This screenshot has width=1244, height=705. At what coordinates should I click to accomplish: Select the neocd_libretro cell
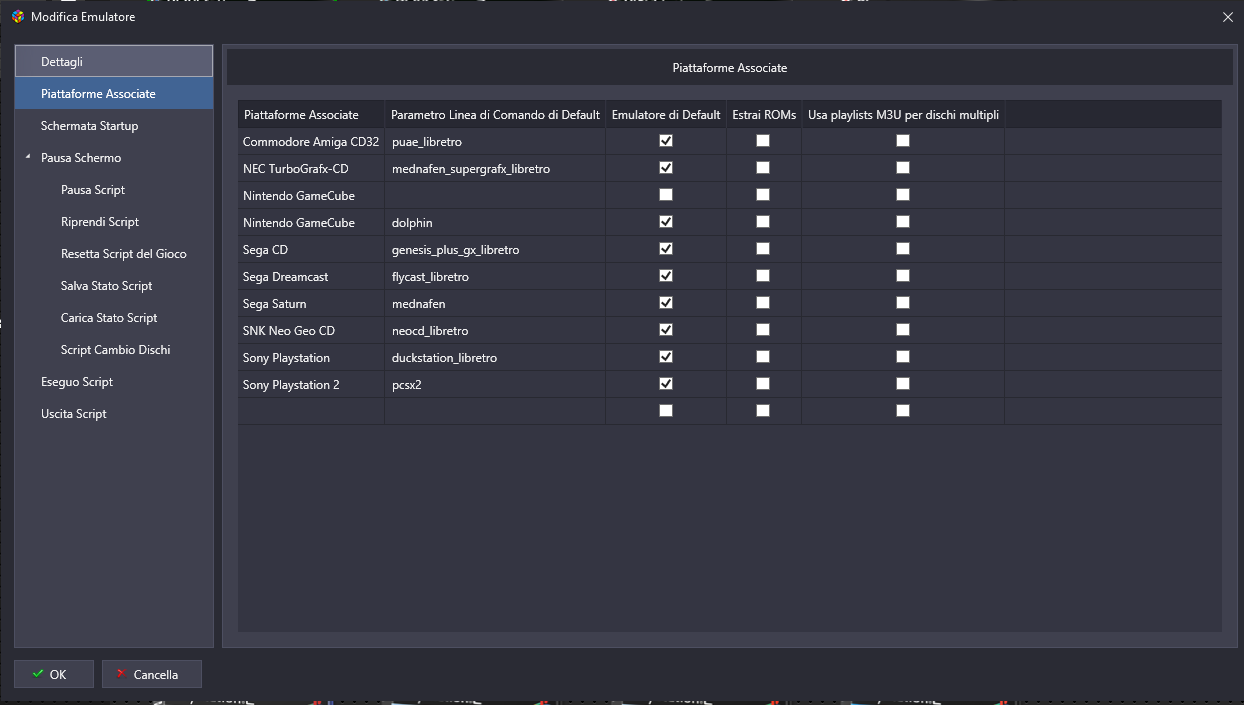pyautogui.click(x=495, y=331)
